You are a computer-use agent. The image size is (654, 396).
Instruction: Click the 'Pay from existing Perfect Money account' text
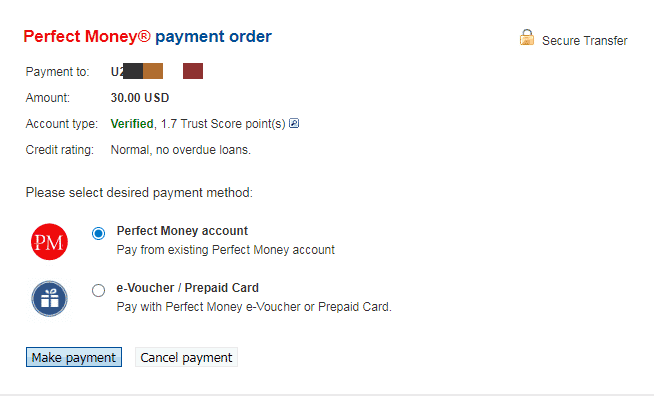[226, 250]
